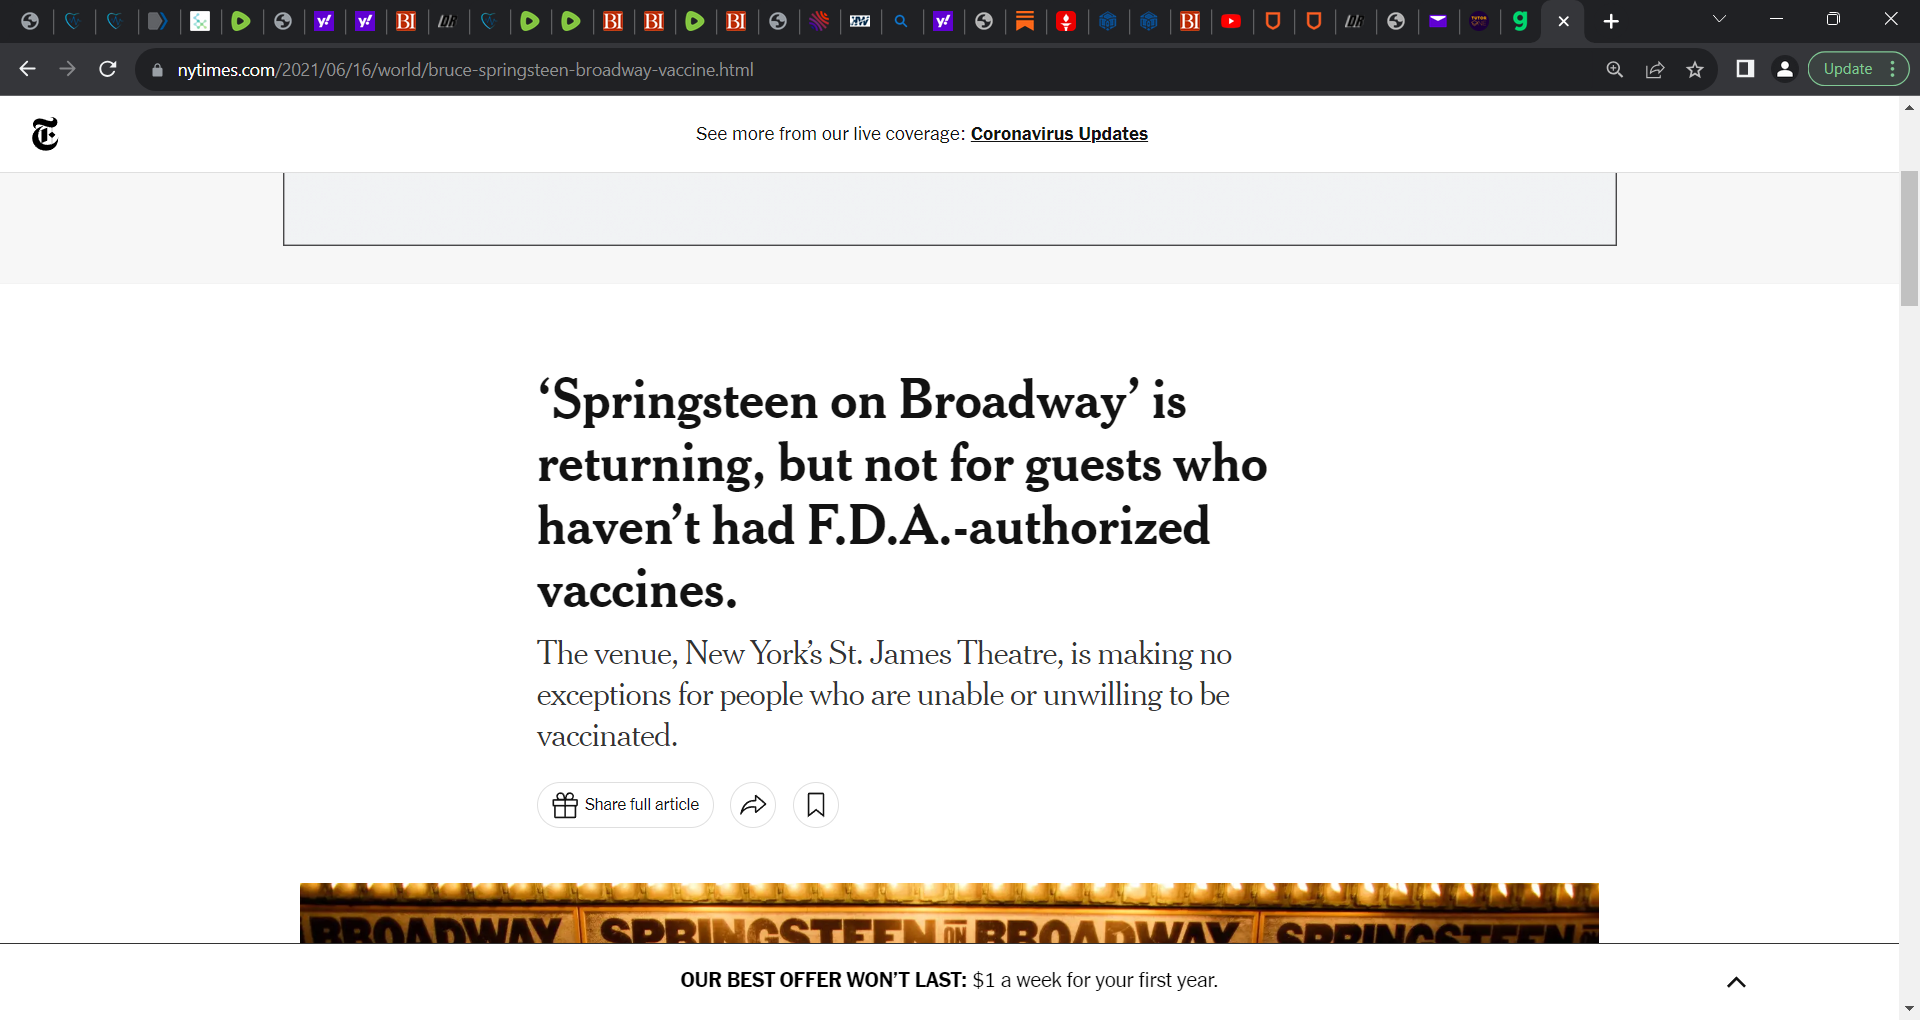
Task: Click Share full article gift button
Action: [x=625, y=805]
